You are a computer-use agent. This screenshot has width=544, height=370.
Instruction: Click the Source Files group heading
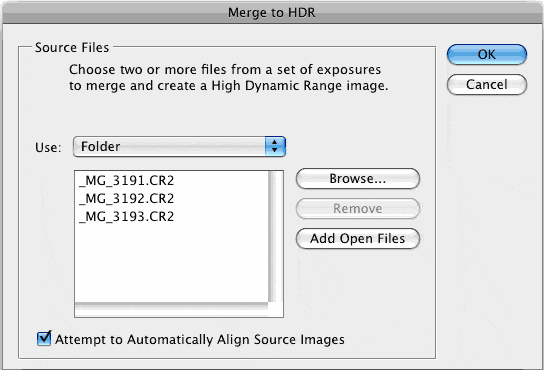(72, 48)
